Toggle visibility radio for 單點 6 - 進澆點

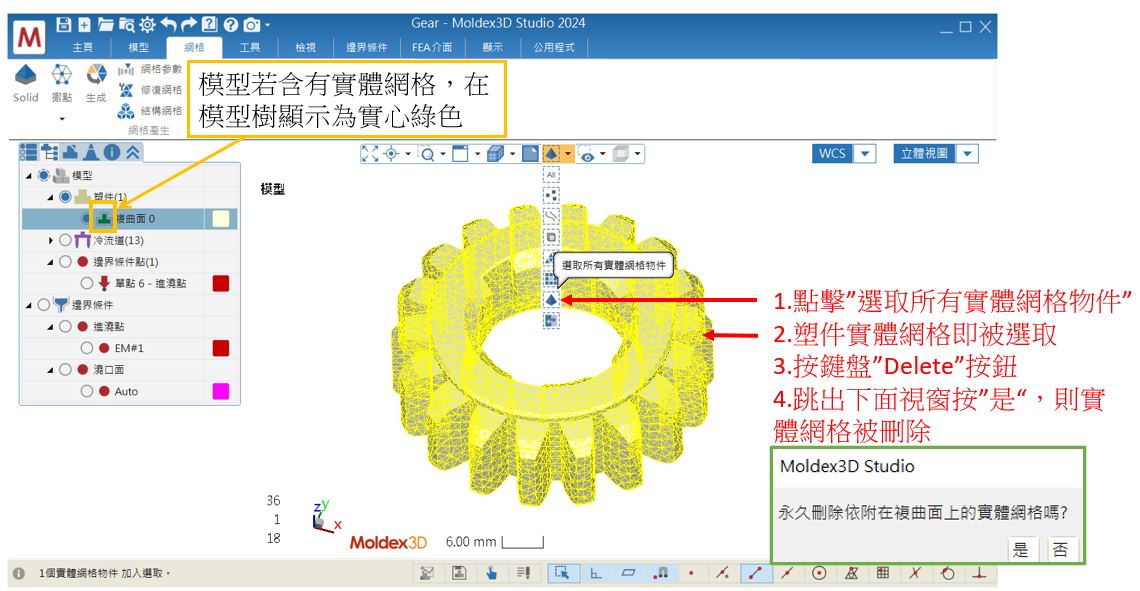pos(87,283)
